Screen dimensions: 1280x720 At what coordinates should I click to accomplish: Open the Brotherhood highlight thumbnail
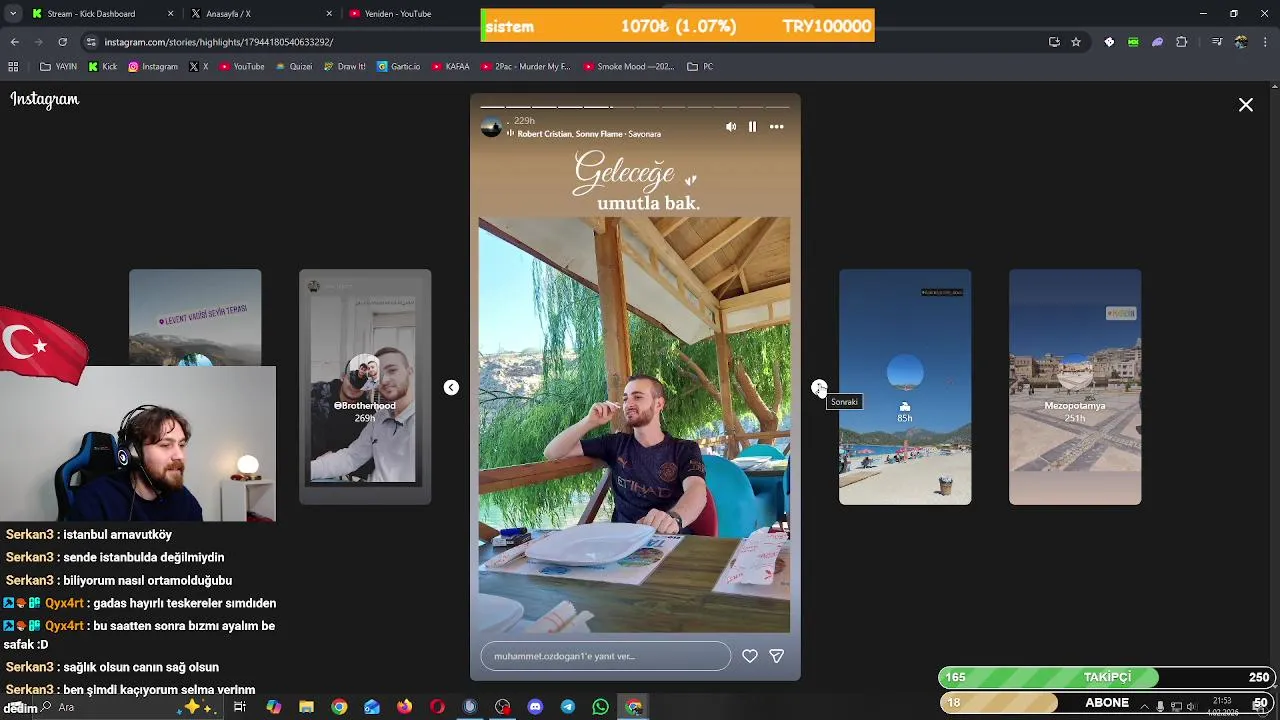pyautogui.click(x=365, y=387)
